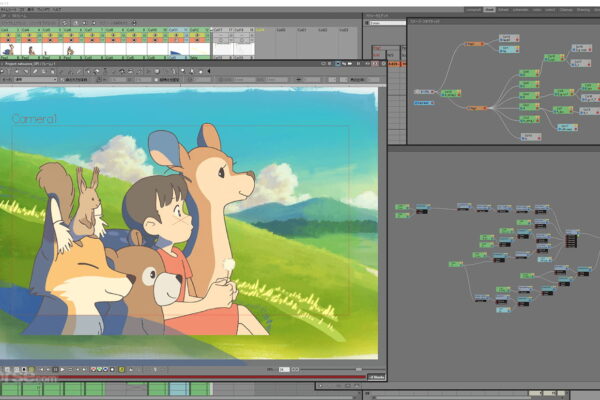
Task: Click the blue shape thumbnail in Col11
Action: click(178, 49)
